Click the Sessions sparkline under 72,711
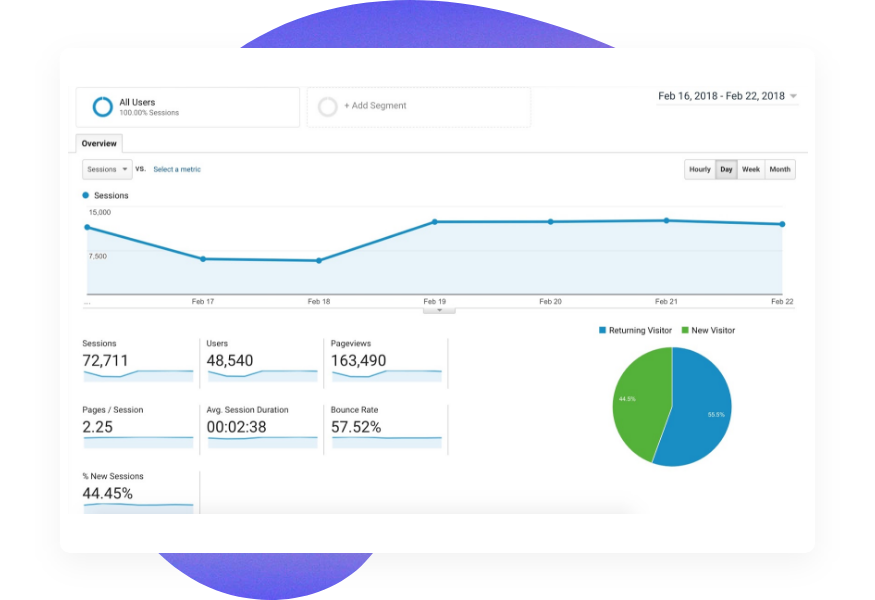The width and height of the screenshot is (875, 600). click(x=138, y=376)
